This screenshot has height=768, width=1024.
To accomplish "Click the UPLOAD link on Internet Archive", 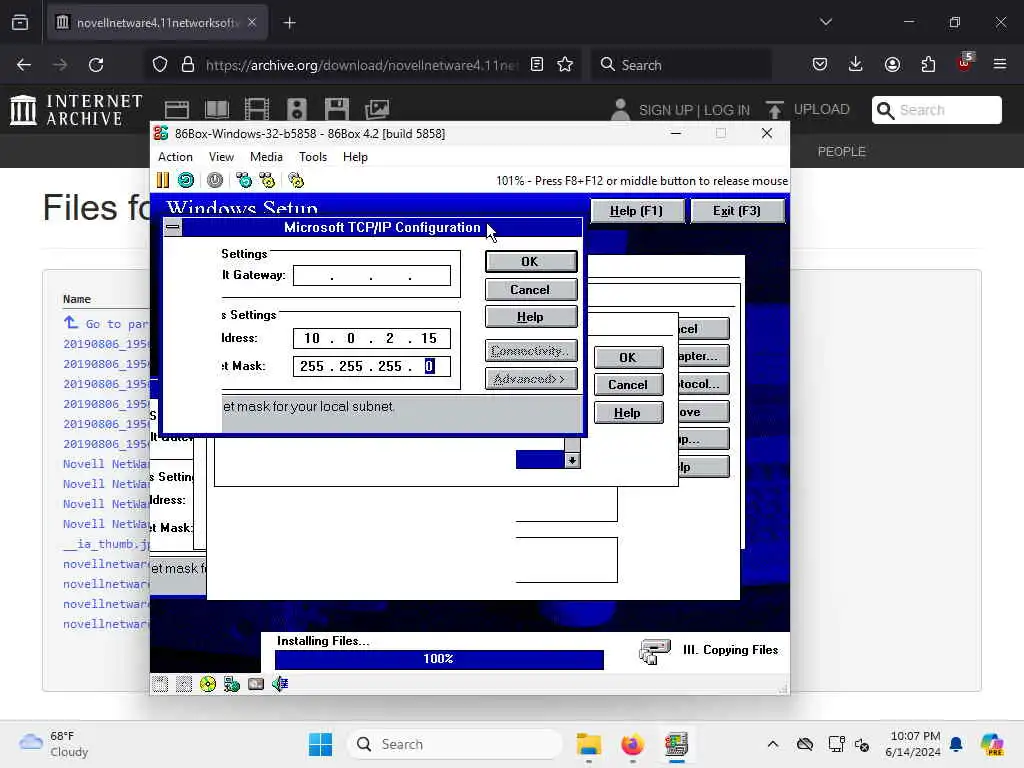I will coord(822,109).
